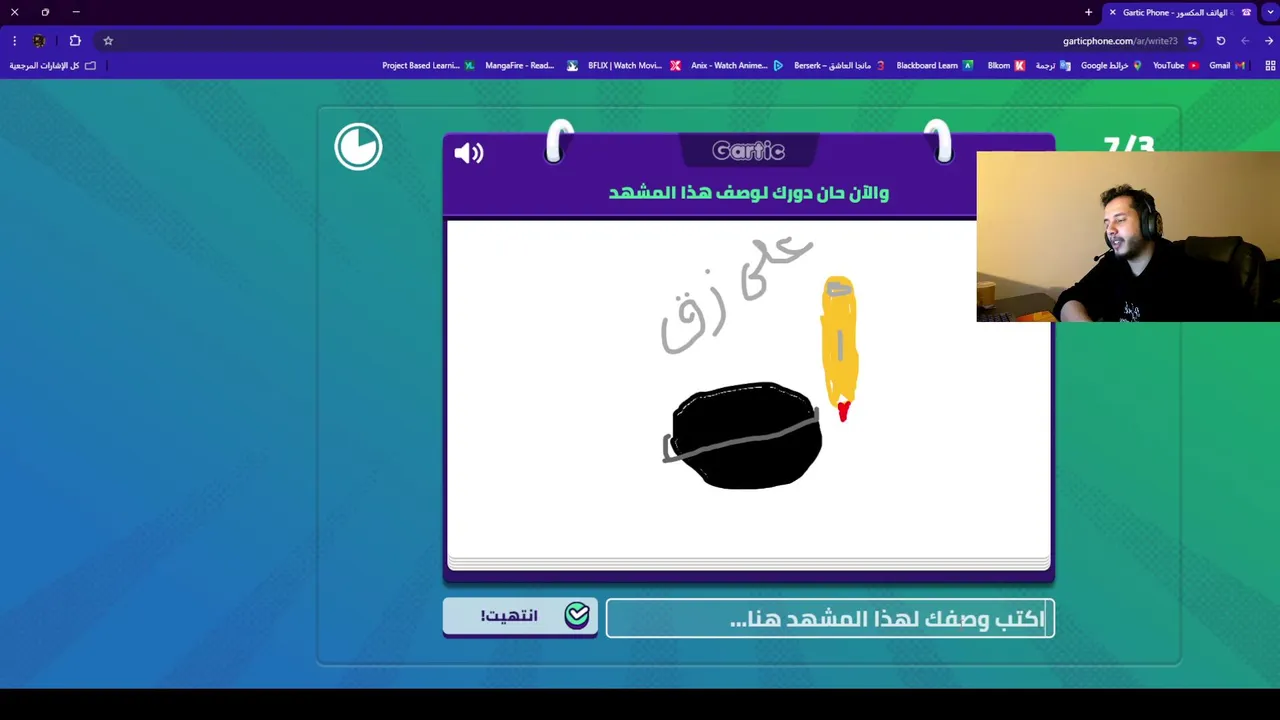Open the Gmail bookmark

tap(1226, 66)
